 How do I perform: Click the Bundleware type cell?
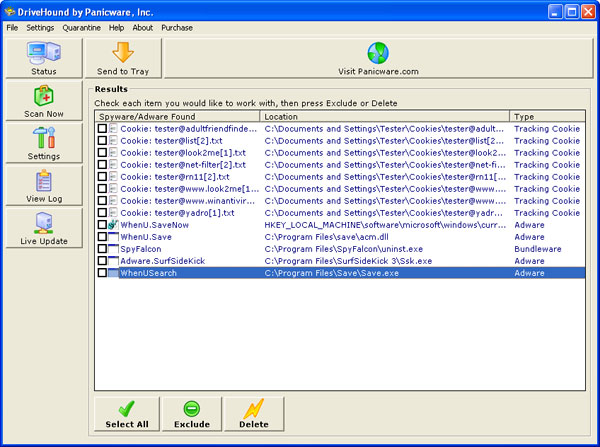tap(538, 249)
